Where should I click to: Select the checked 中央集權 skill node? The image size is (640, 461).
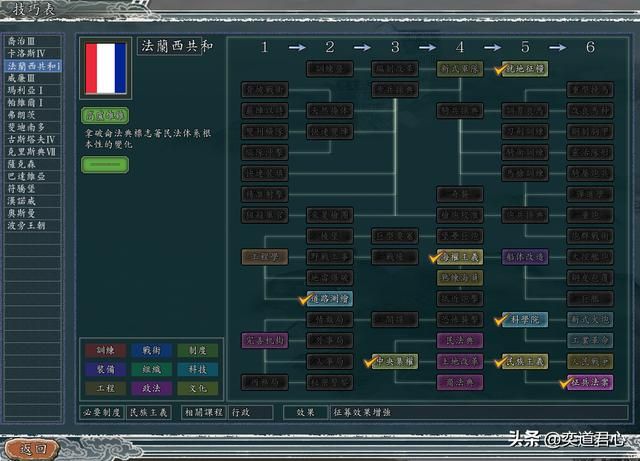click(x=395, y=361)
